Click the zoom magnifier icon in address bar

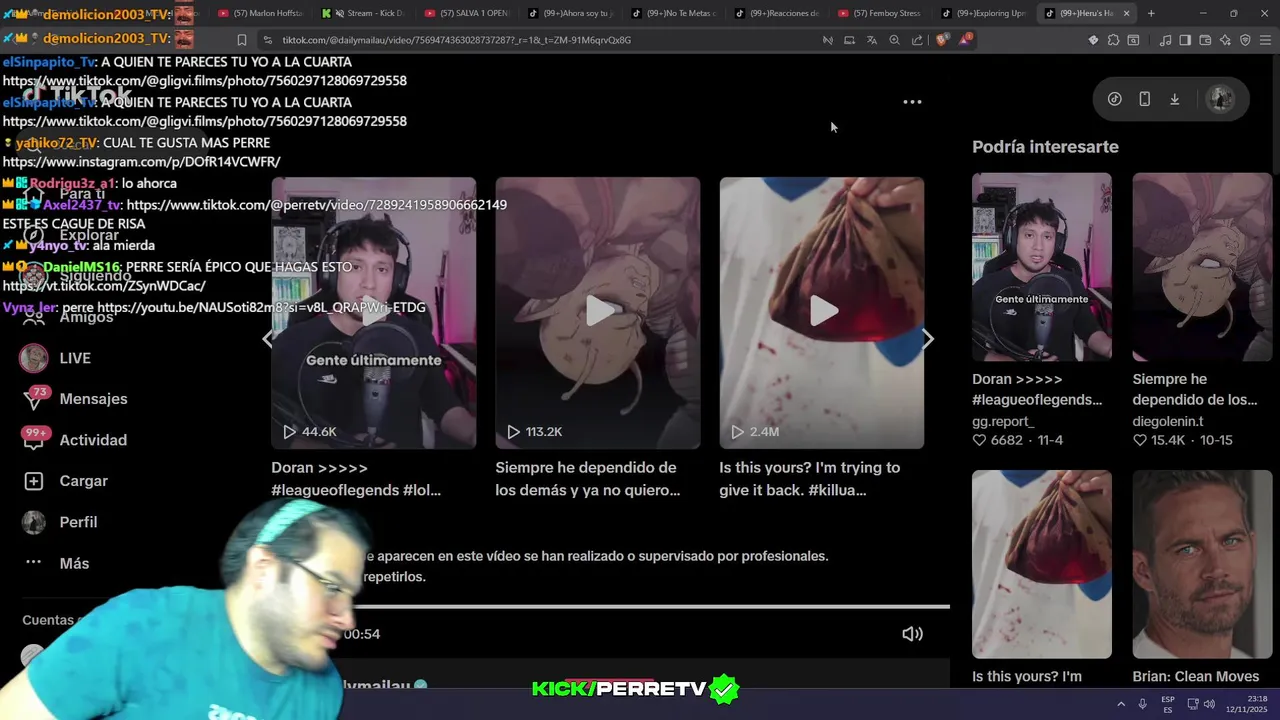coord(894,40)
